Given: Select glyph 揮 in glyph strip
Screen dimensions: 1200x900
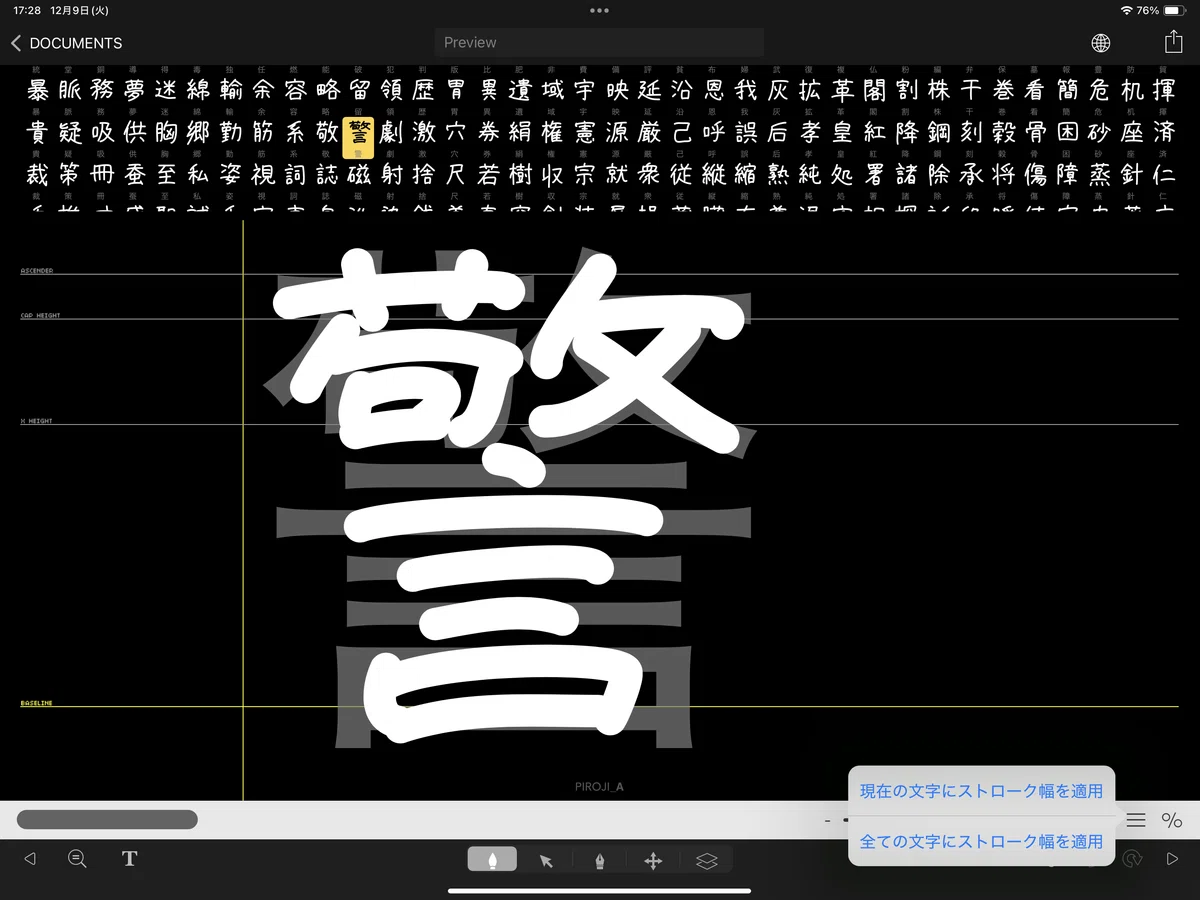Looking at the screenshot, I should coord(1164,90).
